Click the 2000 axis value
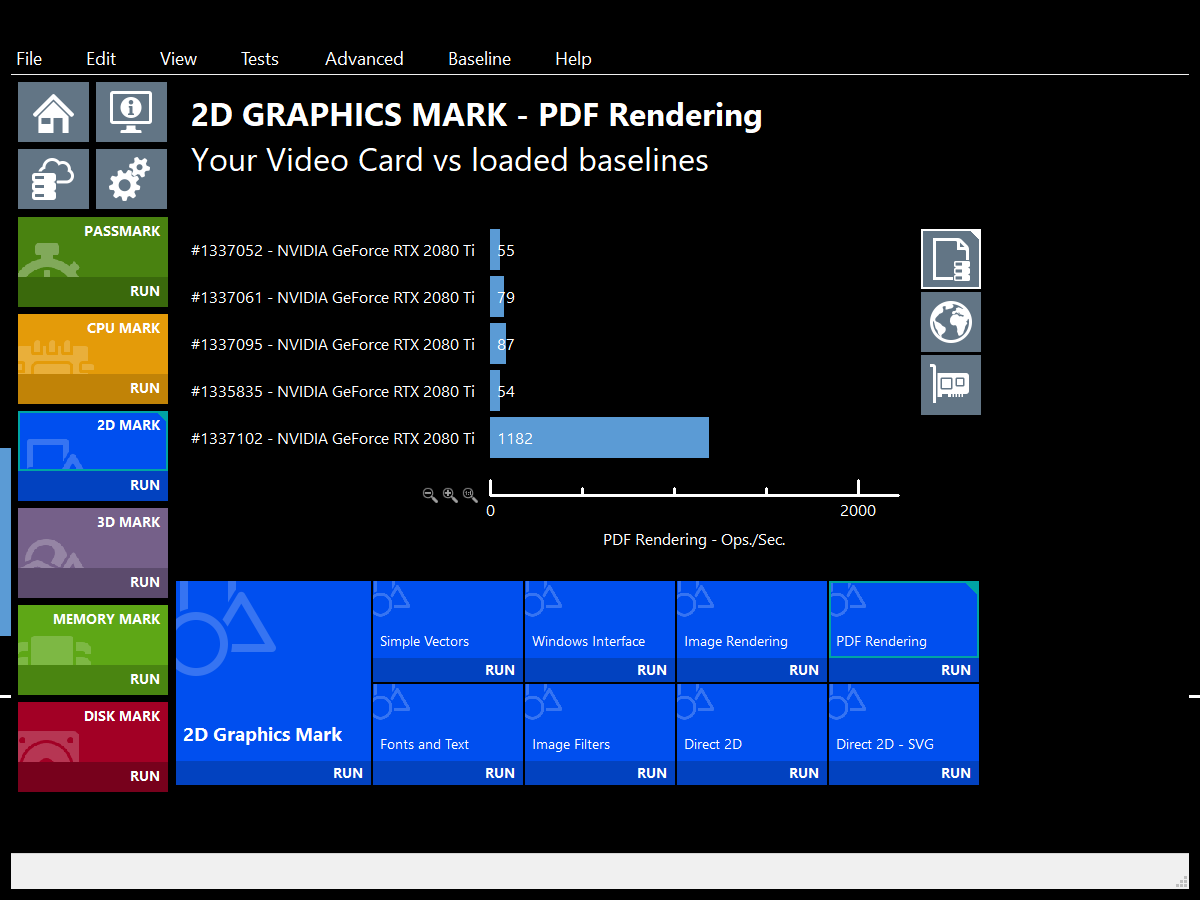This screenshot has height=900, width=1200. (858, 511)
